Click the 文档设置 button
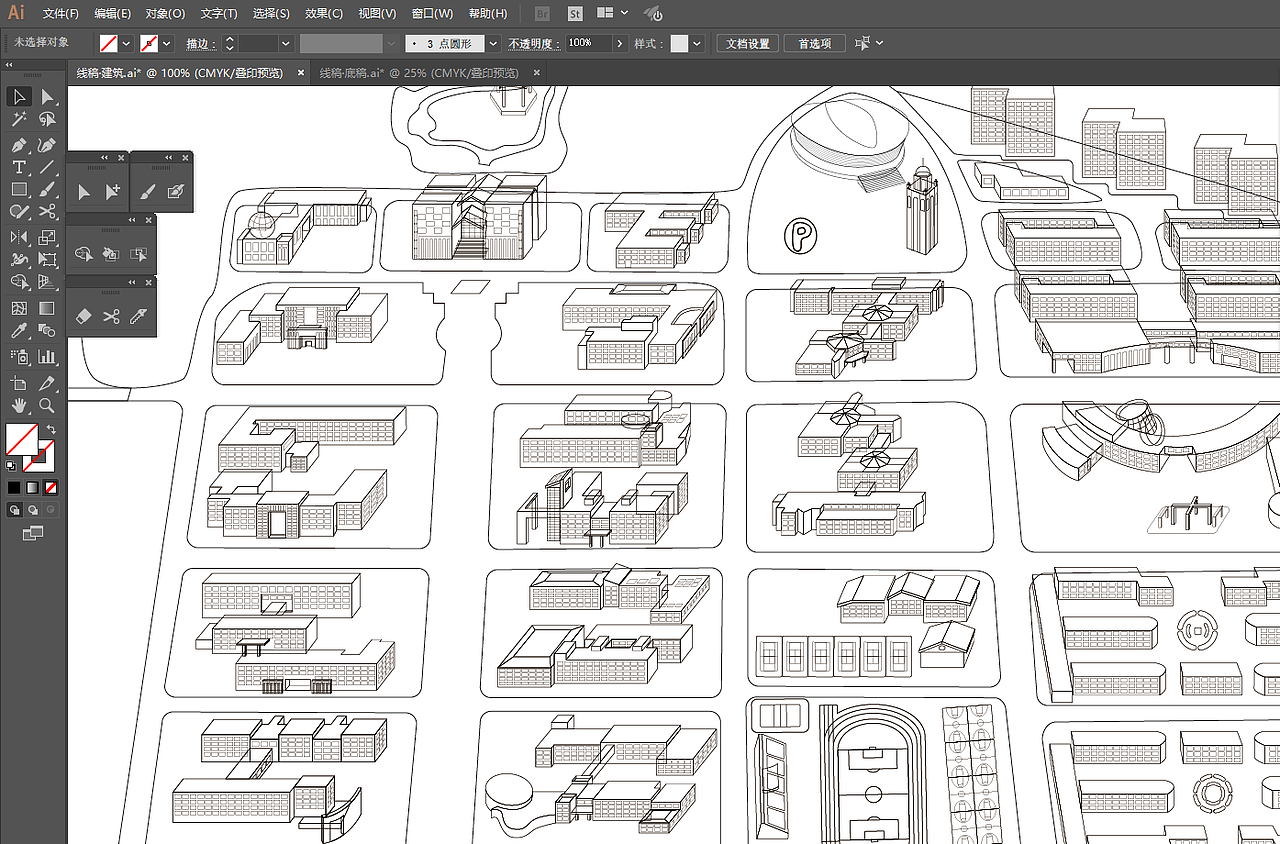Image resolution: width=1280 pixels, height=844 pixels. 748,44
